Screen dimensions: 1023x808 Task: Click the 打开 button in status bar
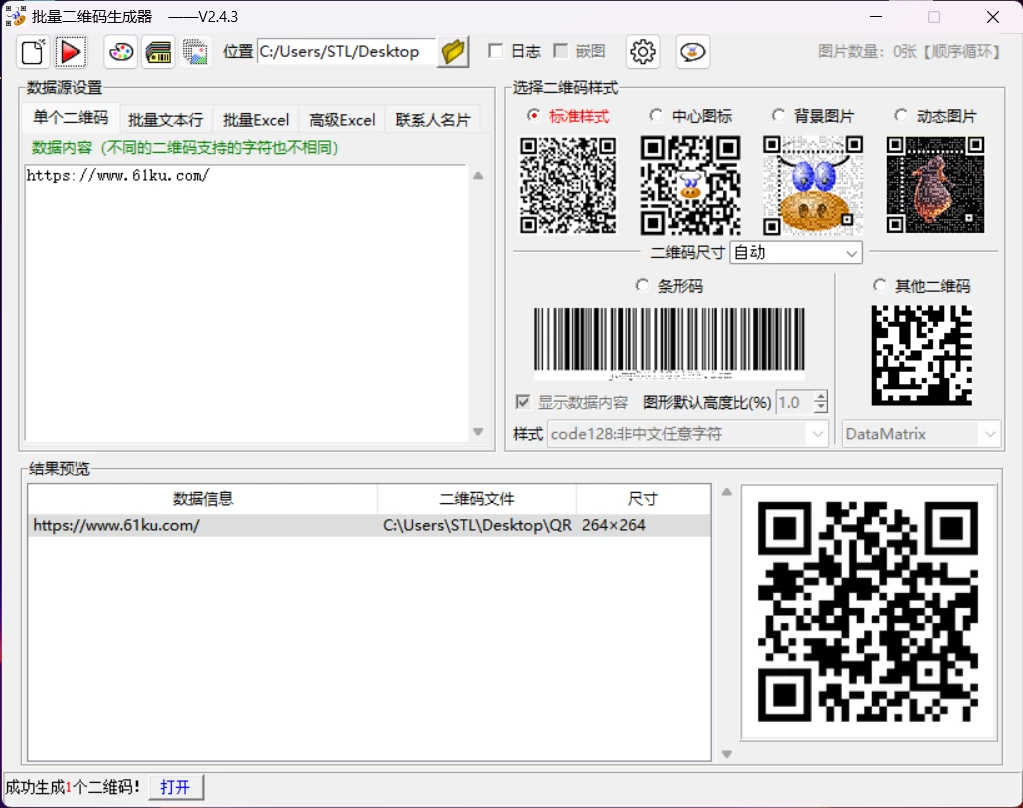pos(175,787)
